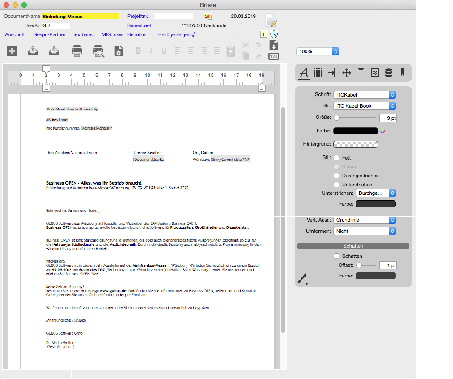Screen dimensions: 453x379
Task: Click the printer icon to print the letter
Action: point(77,51)
